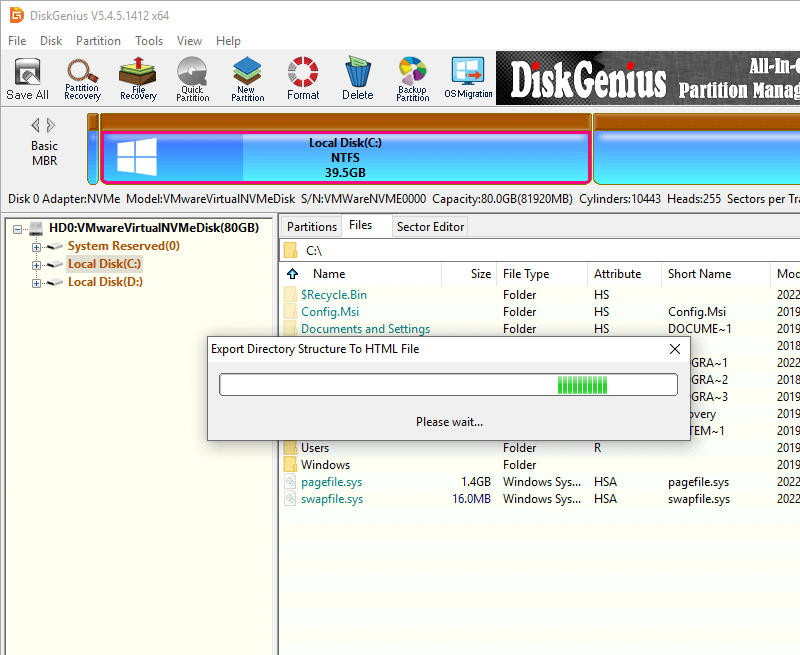The width and height of the screenshot is (800, 655).
Task: Sort files by the Size column
Action: click(481, 274)
